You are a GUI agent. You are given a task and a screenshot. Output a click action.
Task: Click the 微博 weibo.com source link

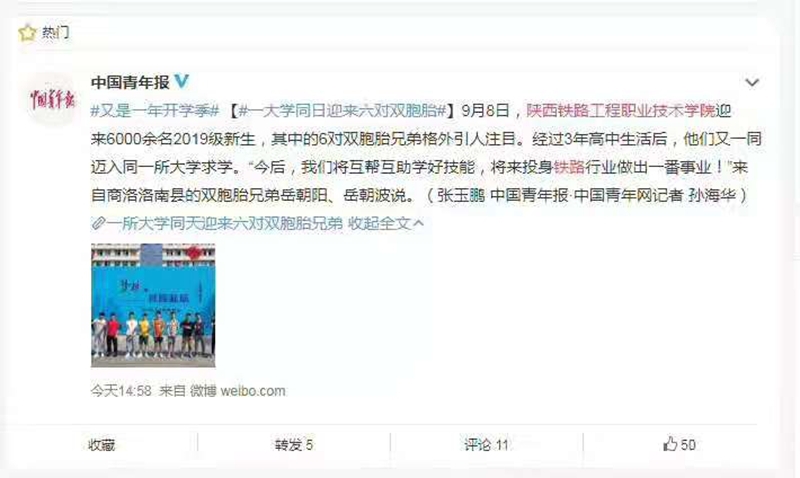point(238,391)
